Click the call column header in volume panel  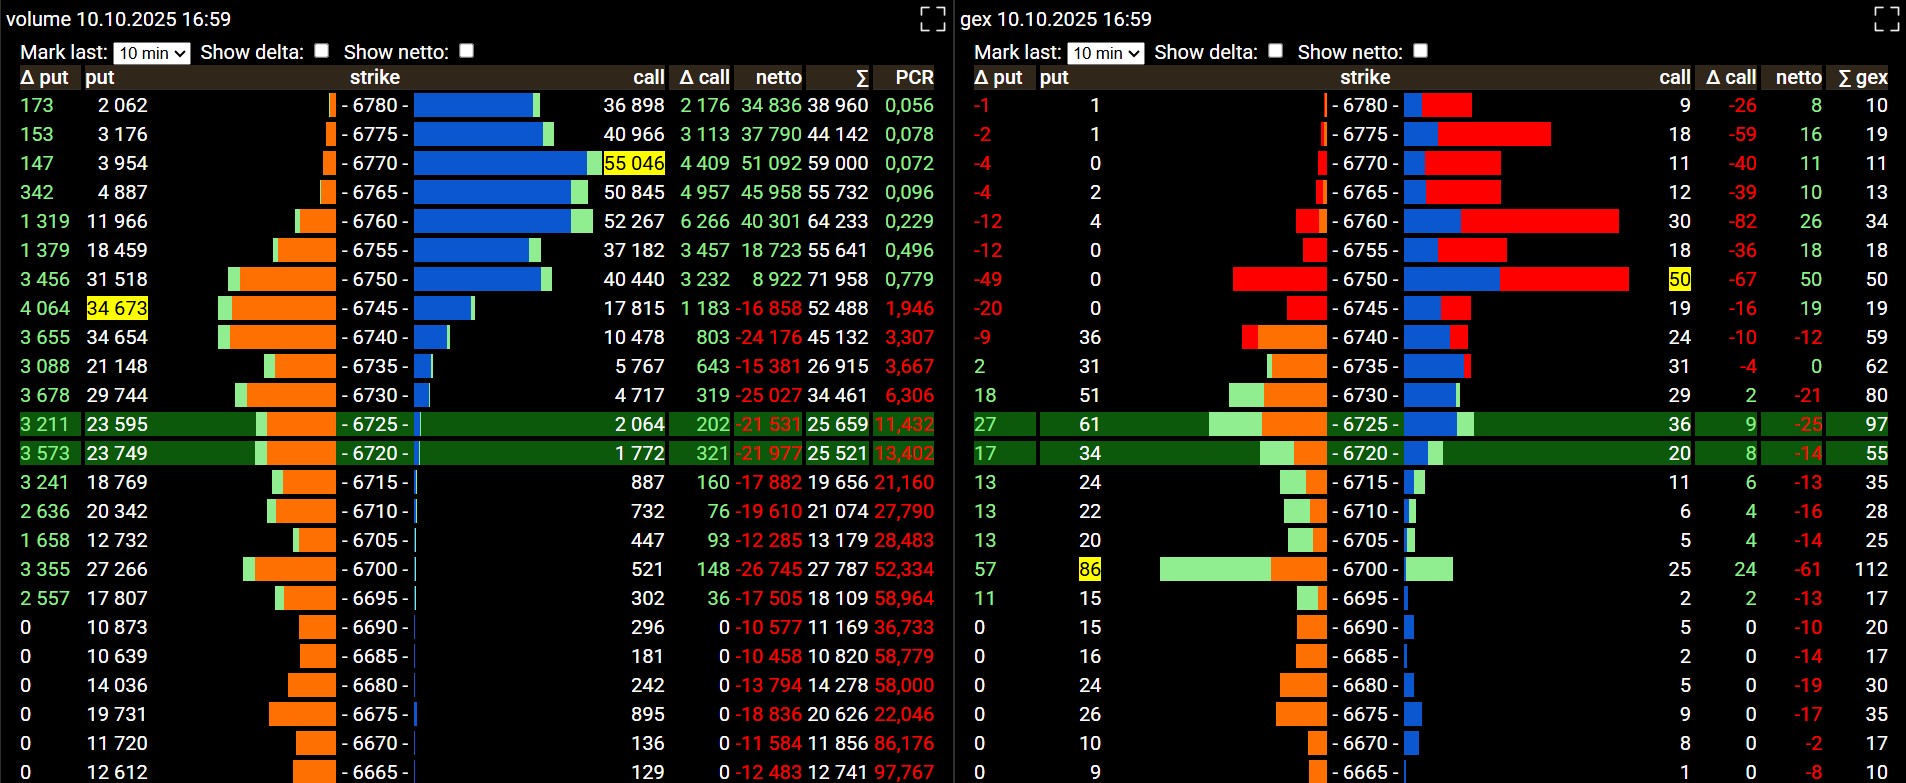click(648, 77)
